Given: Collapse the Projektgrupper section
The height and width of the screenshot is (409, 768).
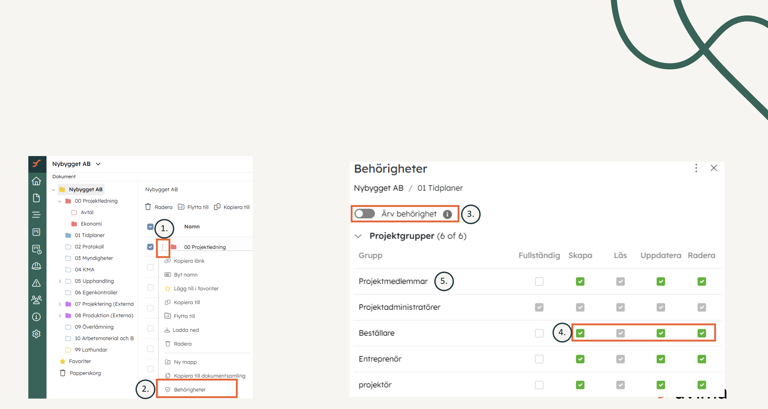Looking at the screenshot, I should pos(358,236).
